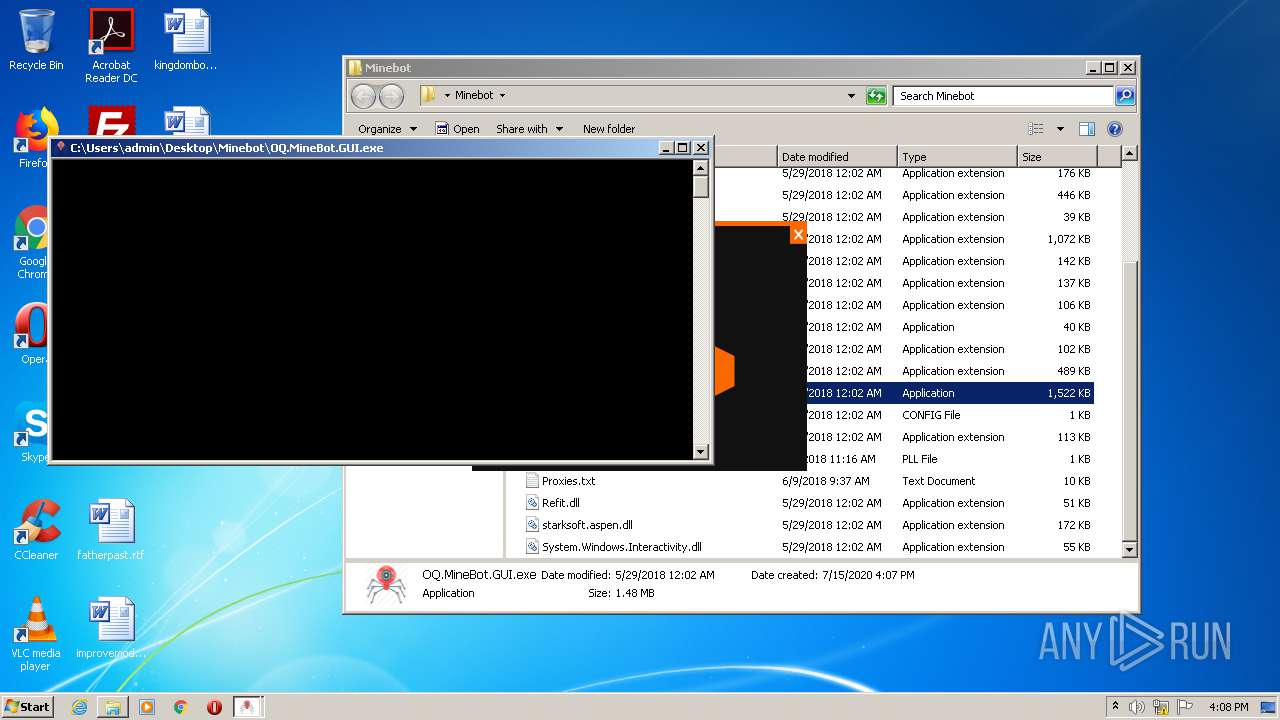The height and width of the screenshot is (720, 1280).
Task: Expand address bar history dropdown
Action: click(851, 96)
